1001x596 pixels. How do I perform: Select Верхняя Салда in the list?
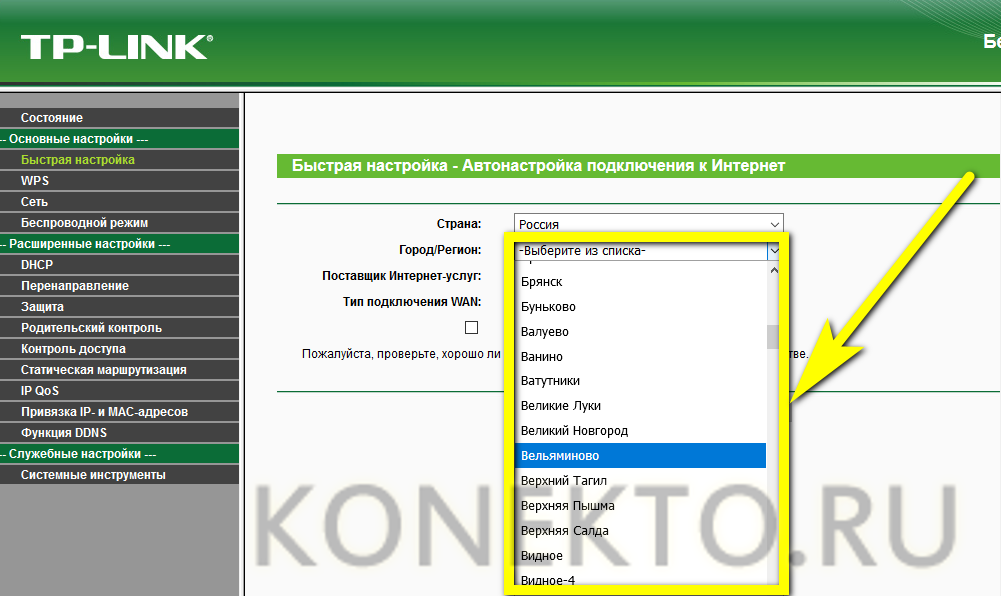click(x=640, y=530)
